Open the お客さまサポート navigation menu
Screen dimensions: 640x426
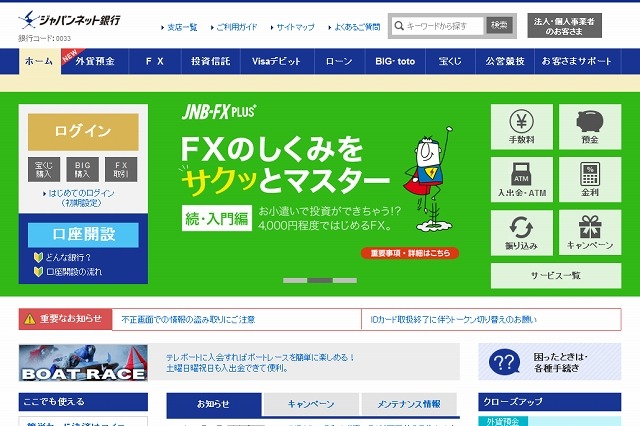[x=578, y=61]
